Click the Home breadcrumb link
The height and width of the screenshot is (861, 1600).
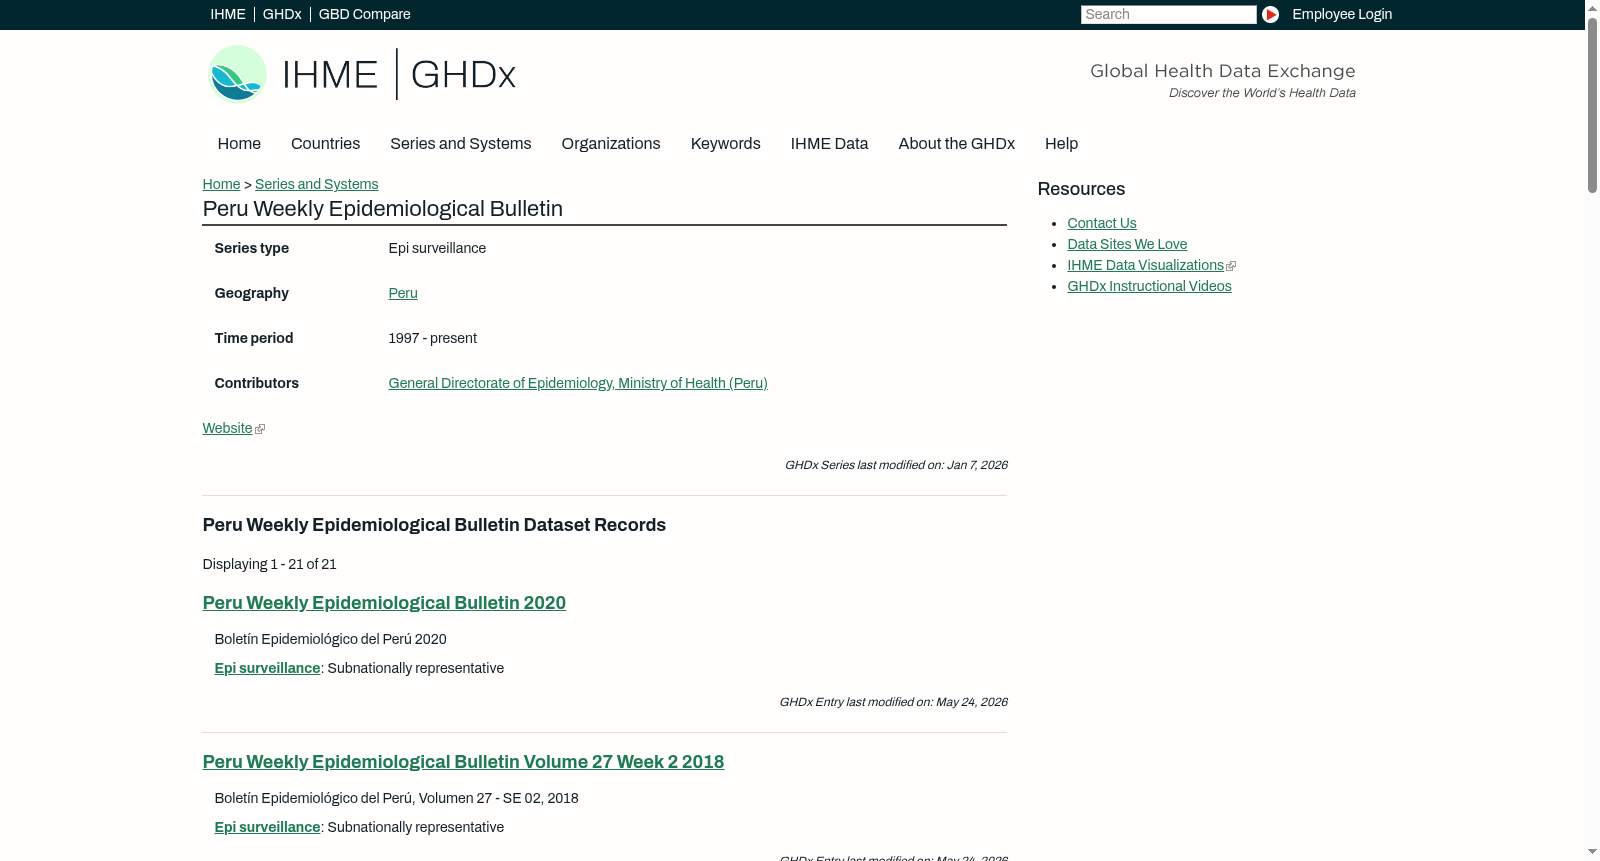[221, 184]
